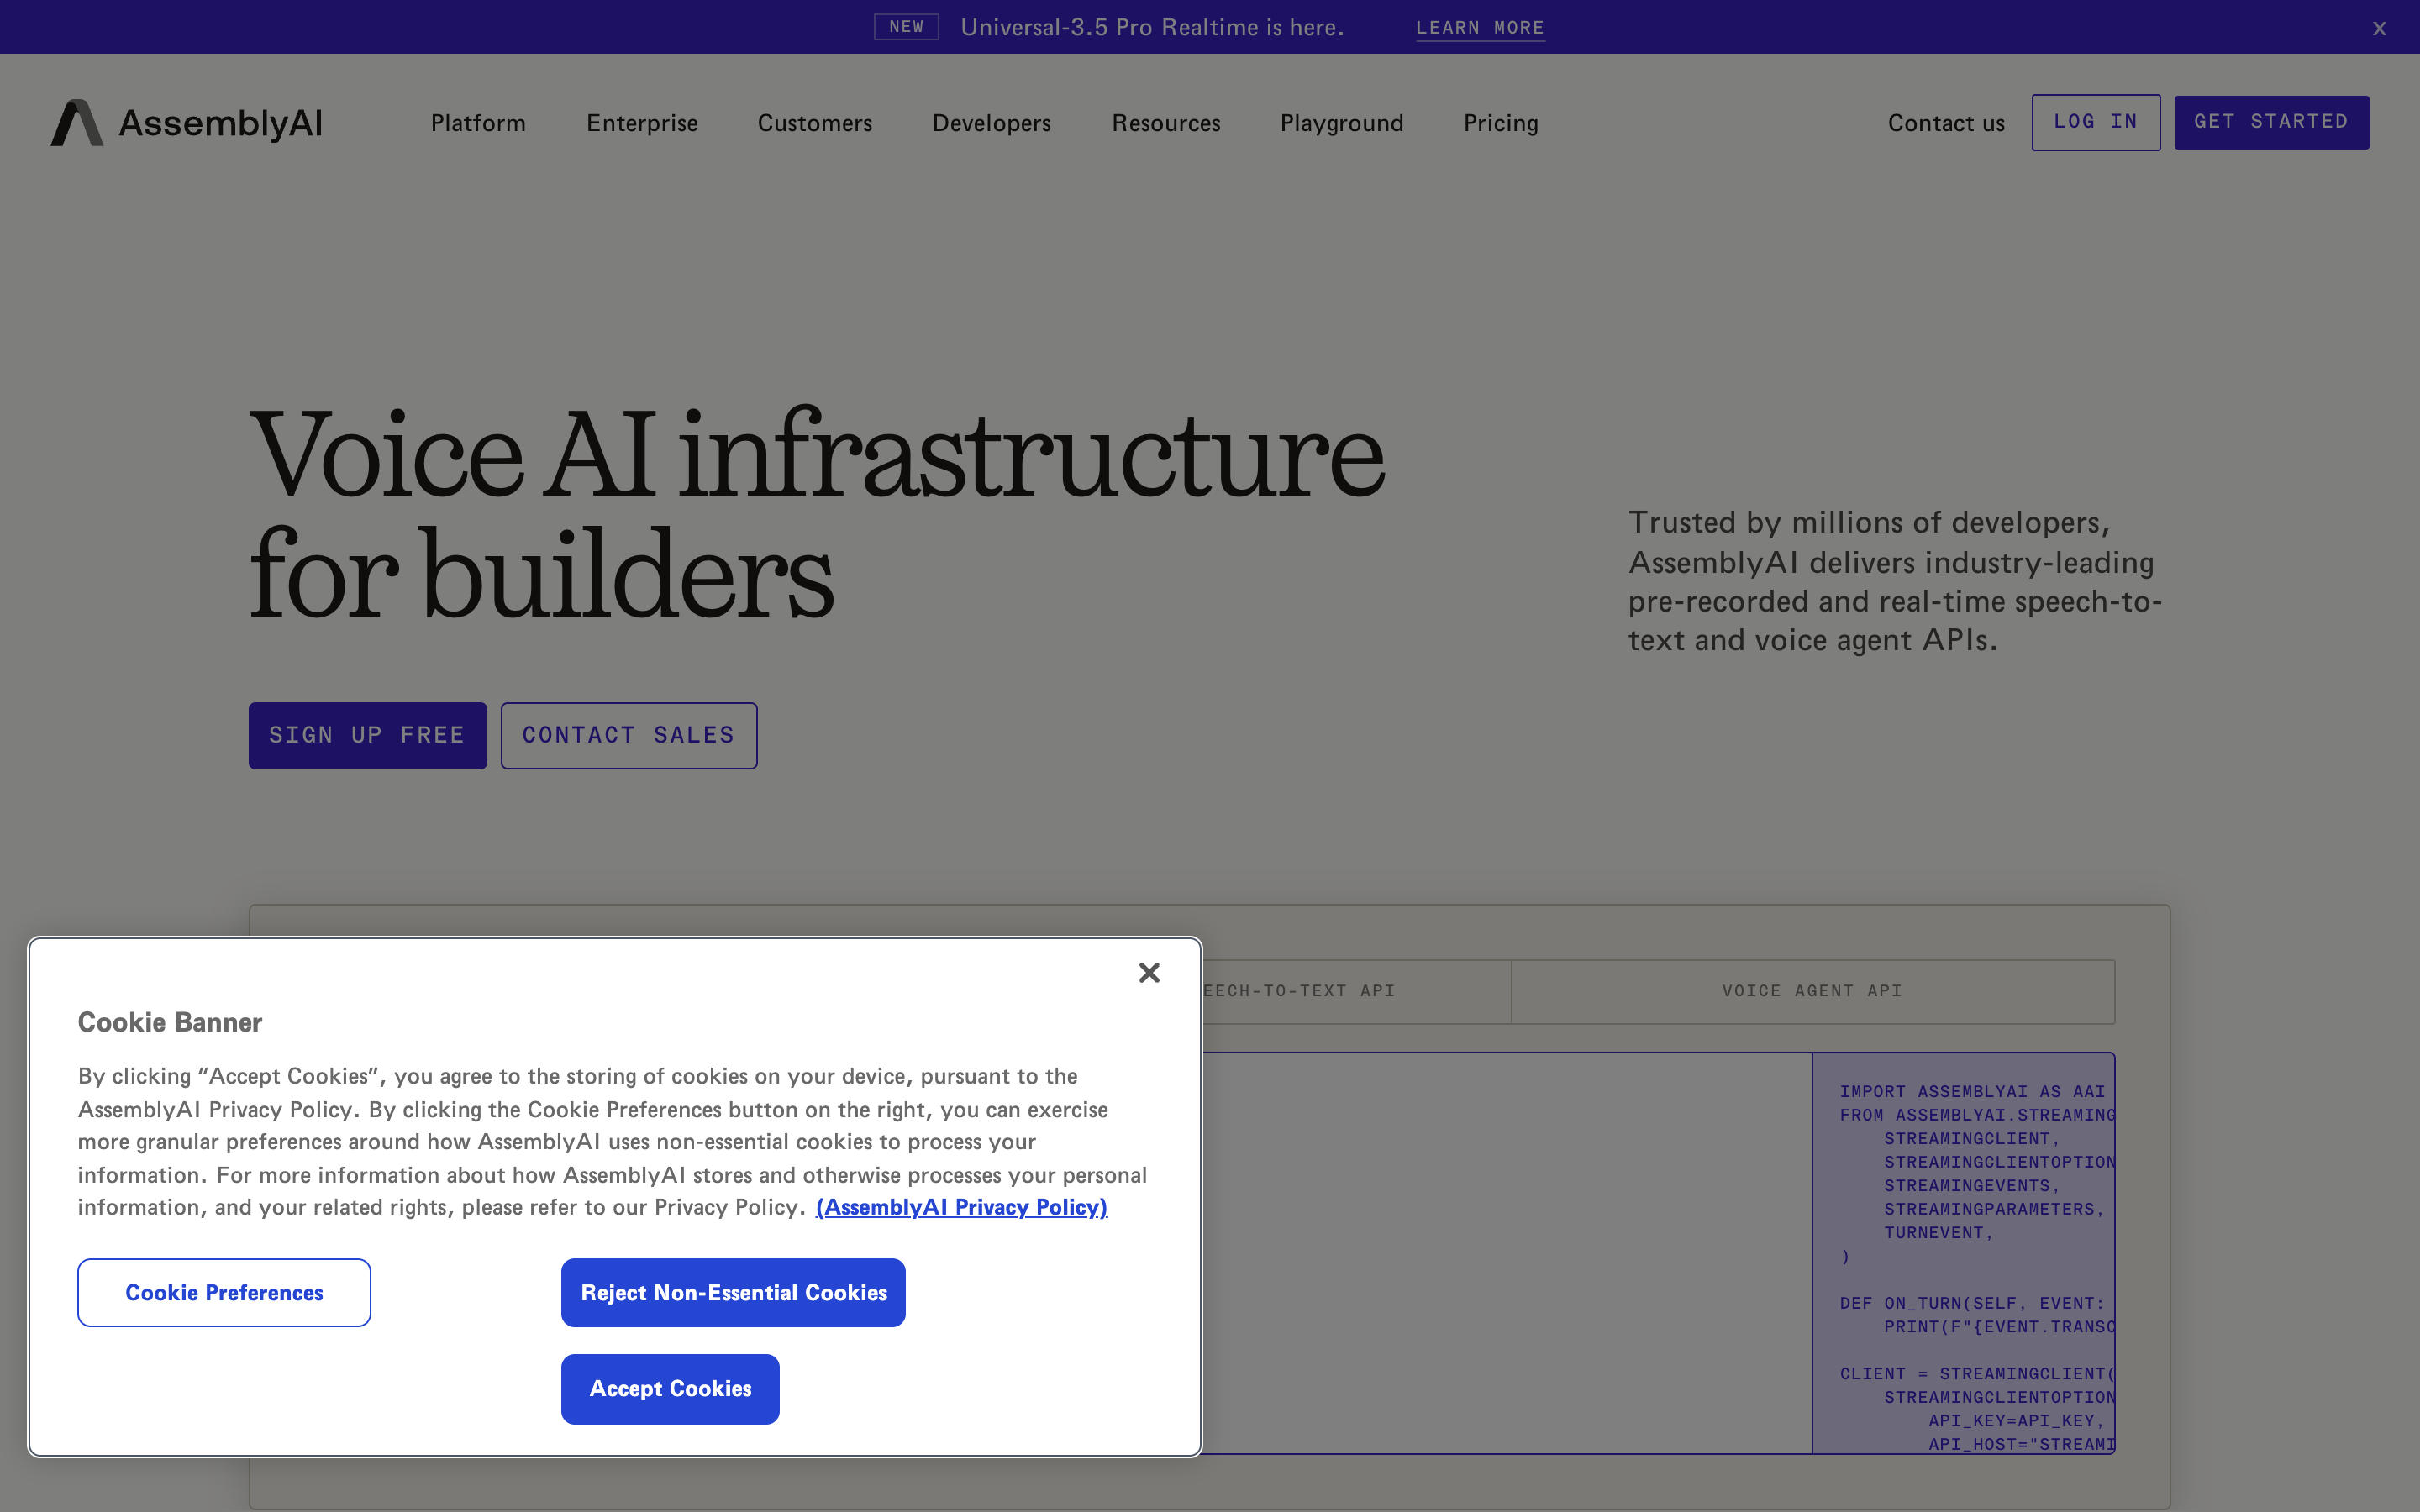Image resolution: width=2420 pixels, height=1512 pixels.
Task: Dismiss the top announcement bar
Action: click(x=2379, y=28)
